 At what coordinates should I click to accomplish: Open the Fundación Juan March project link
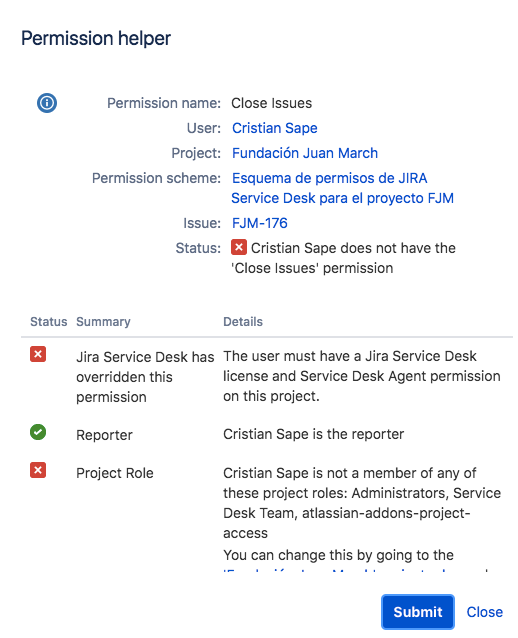click(305, 153)
